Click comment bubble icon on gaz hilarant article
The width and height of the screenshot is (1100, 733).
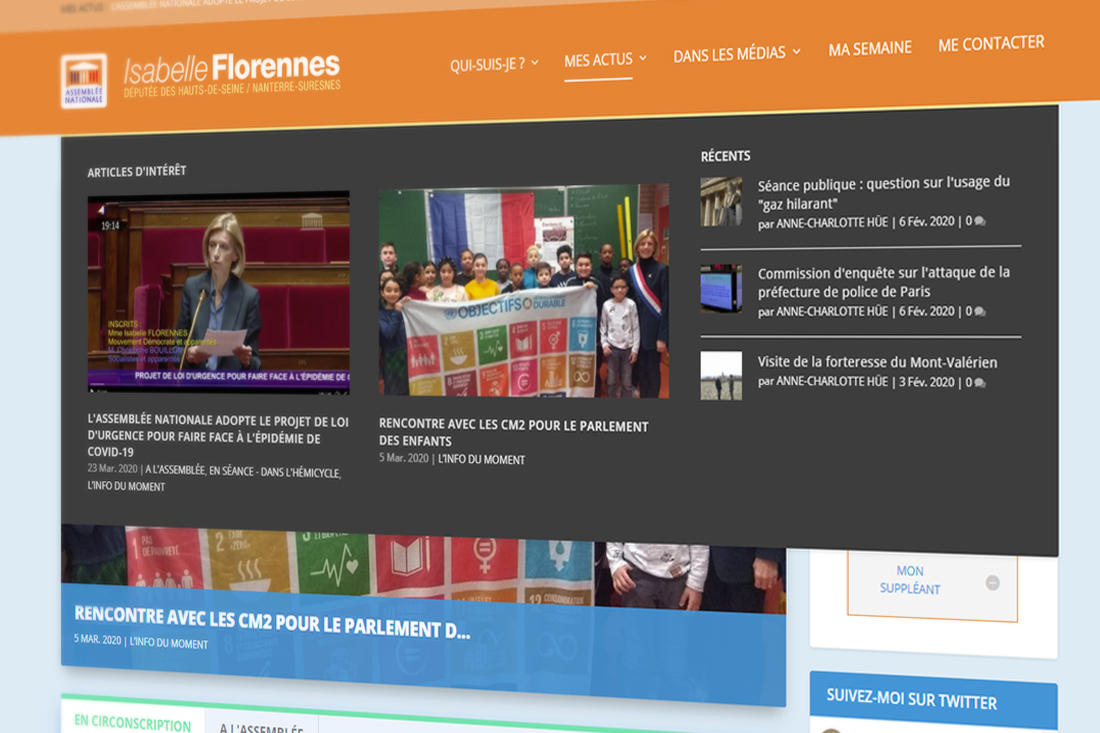980,222
